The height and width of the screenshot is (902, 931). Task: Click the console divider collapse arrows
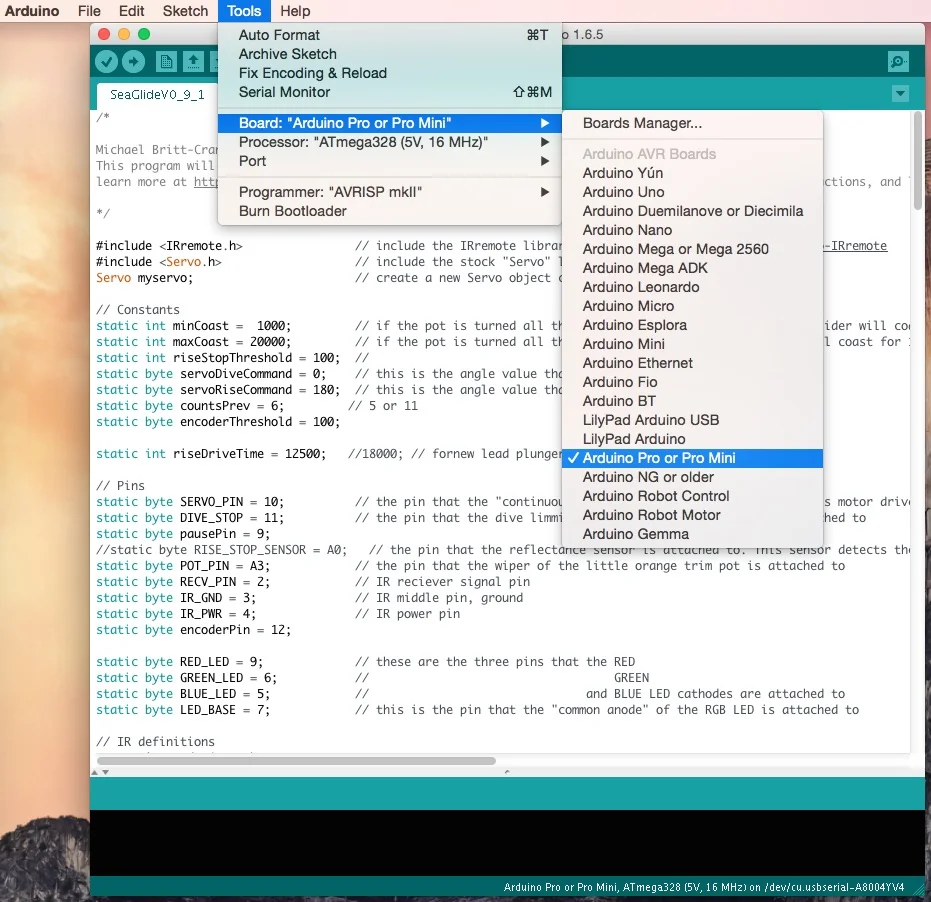[x=100, y=772]
